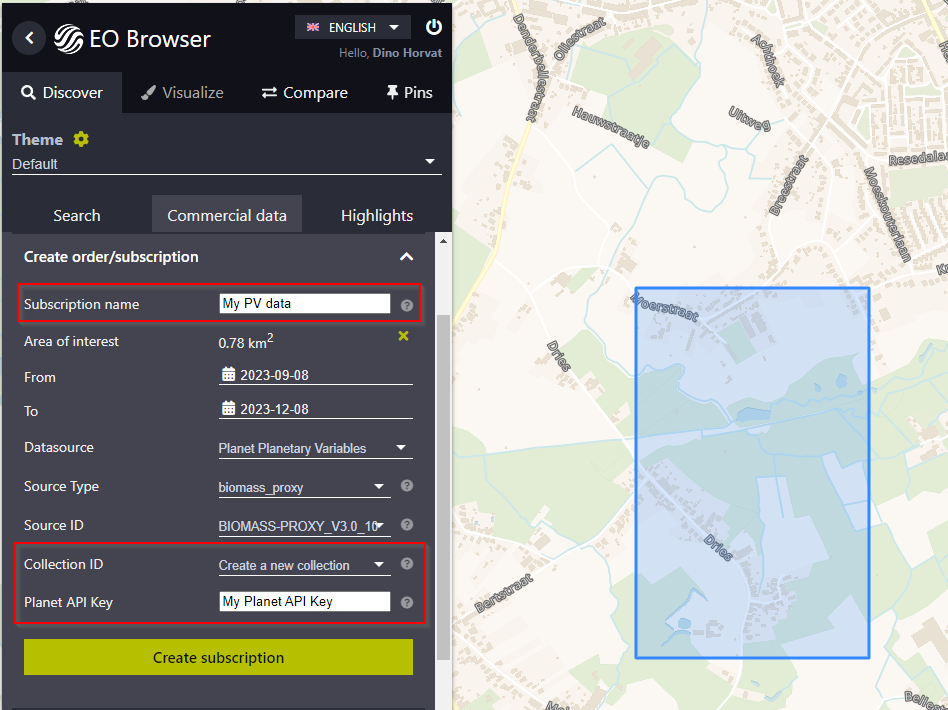Select the Highlights sub-tab
This screenshot has height=710, width=948.
pyautogui.click(x=377, y=215)
